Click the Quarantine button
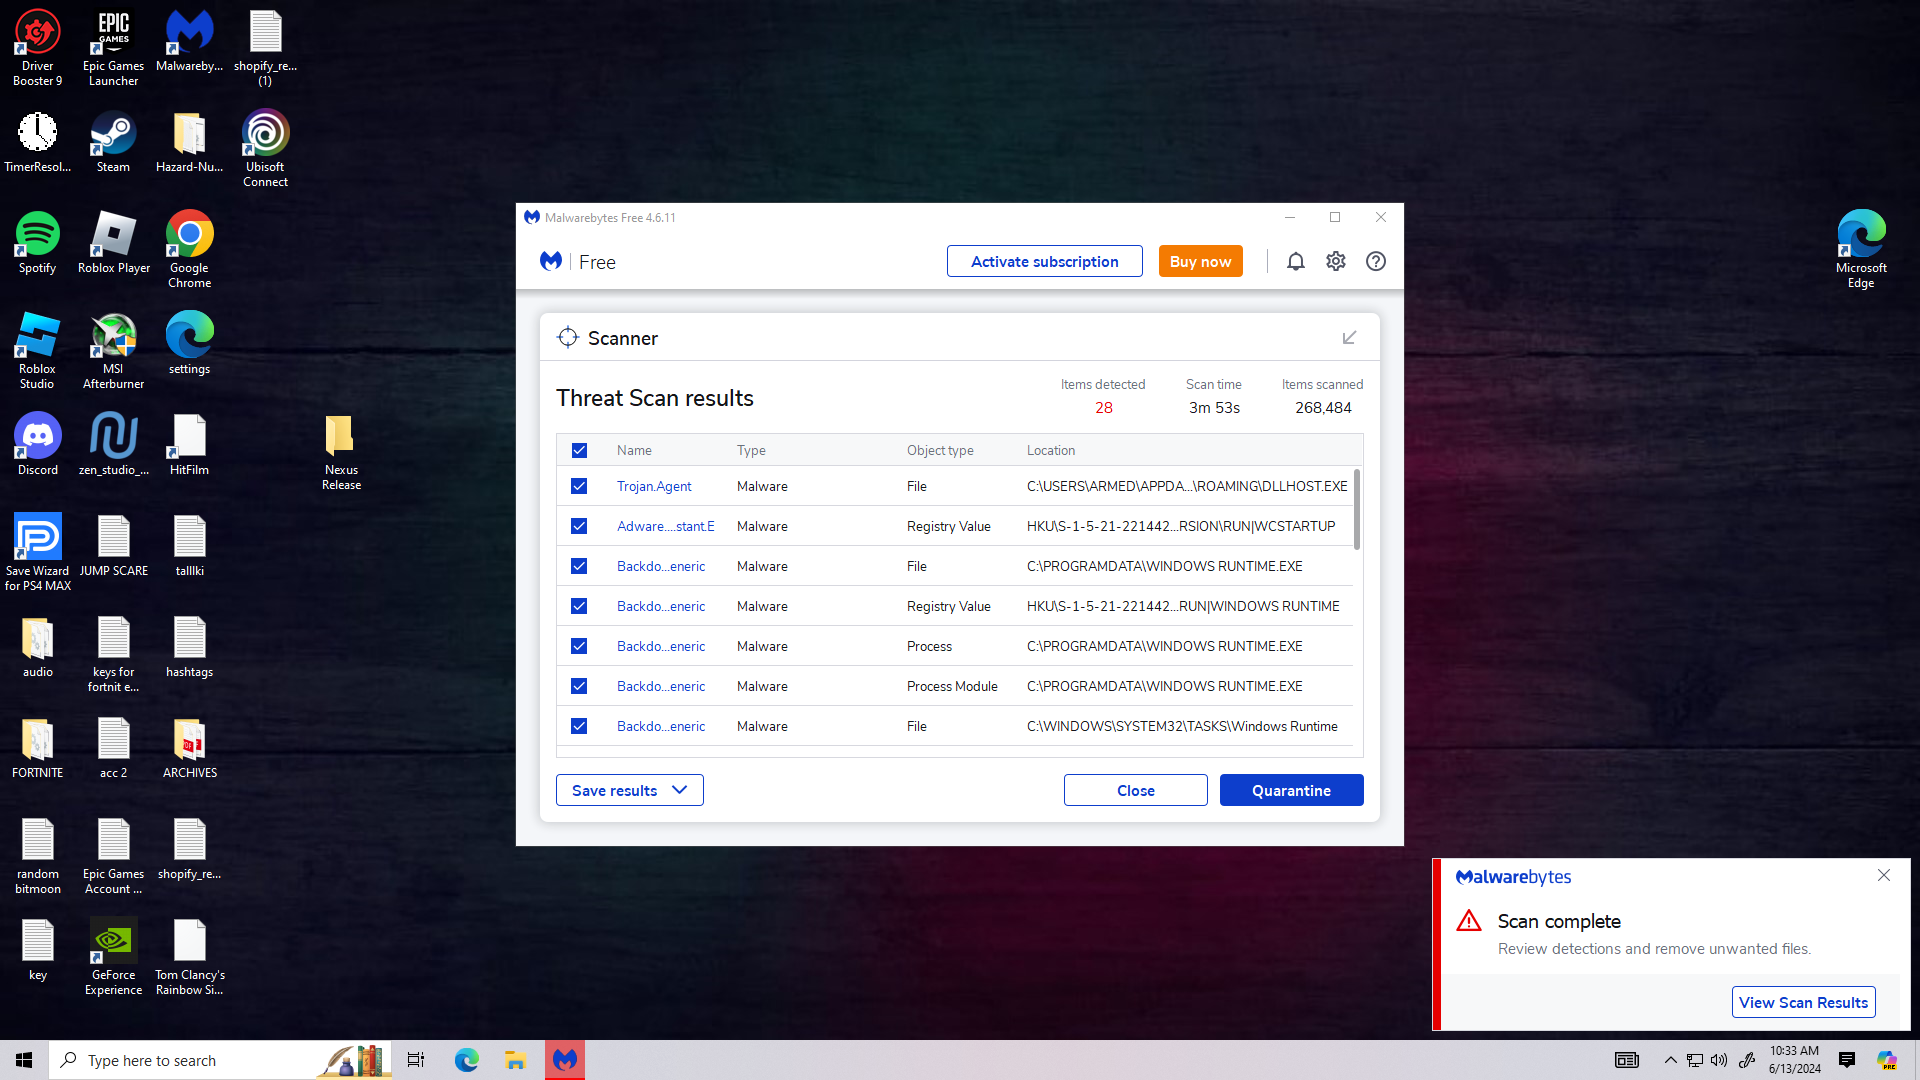This screenshot has height=1080, width=1920. (1291, 790)
